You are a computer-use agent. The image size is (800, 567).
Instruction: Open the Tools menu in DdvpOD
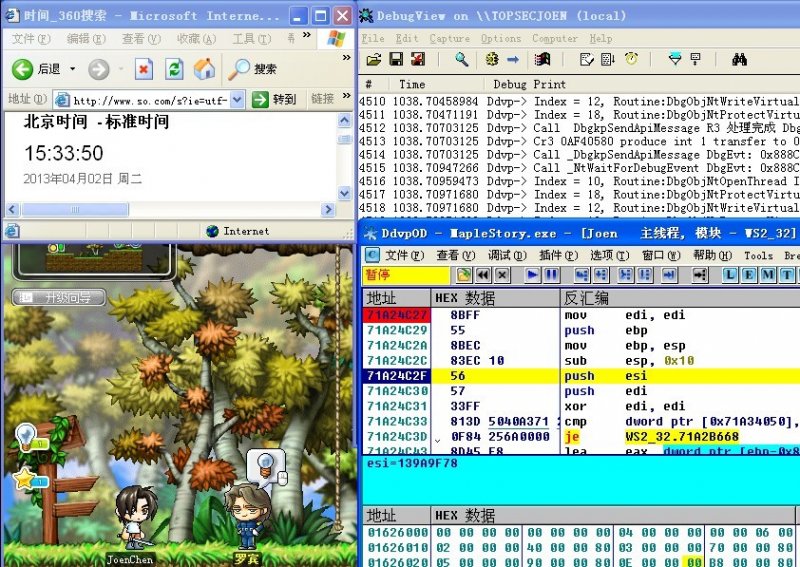(758, 255)
